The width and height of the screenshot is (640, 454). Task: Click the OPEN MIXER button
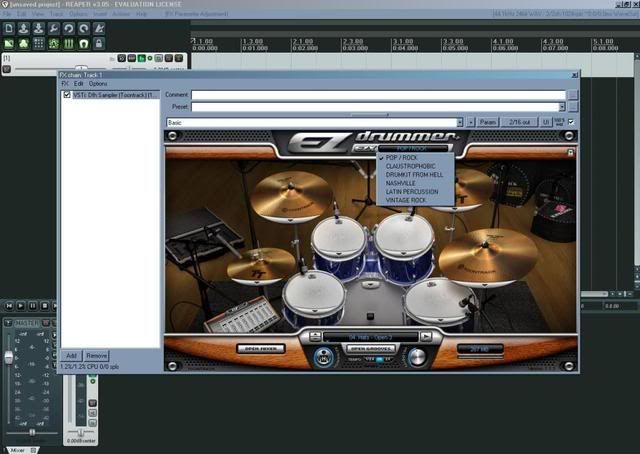[x=261, y=349]
